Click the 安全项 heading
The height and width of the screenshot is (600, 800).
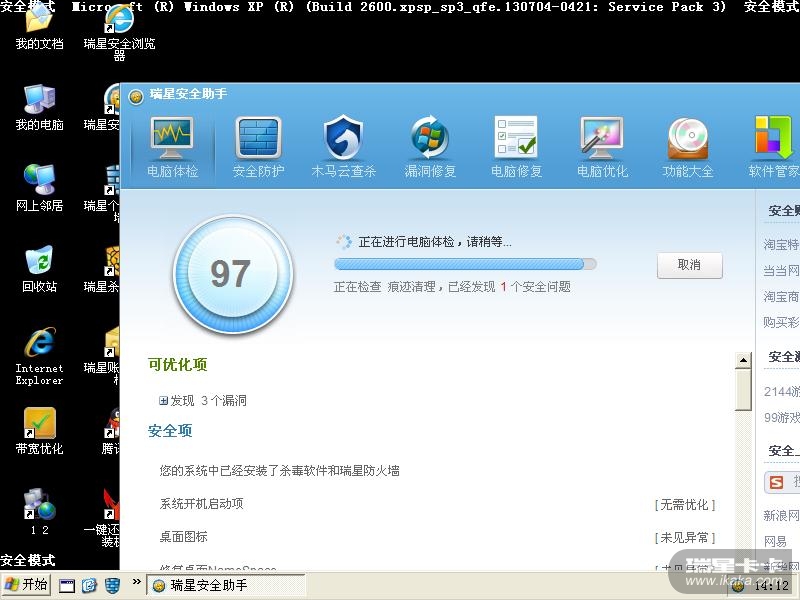coord(170,431)
